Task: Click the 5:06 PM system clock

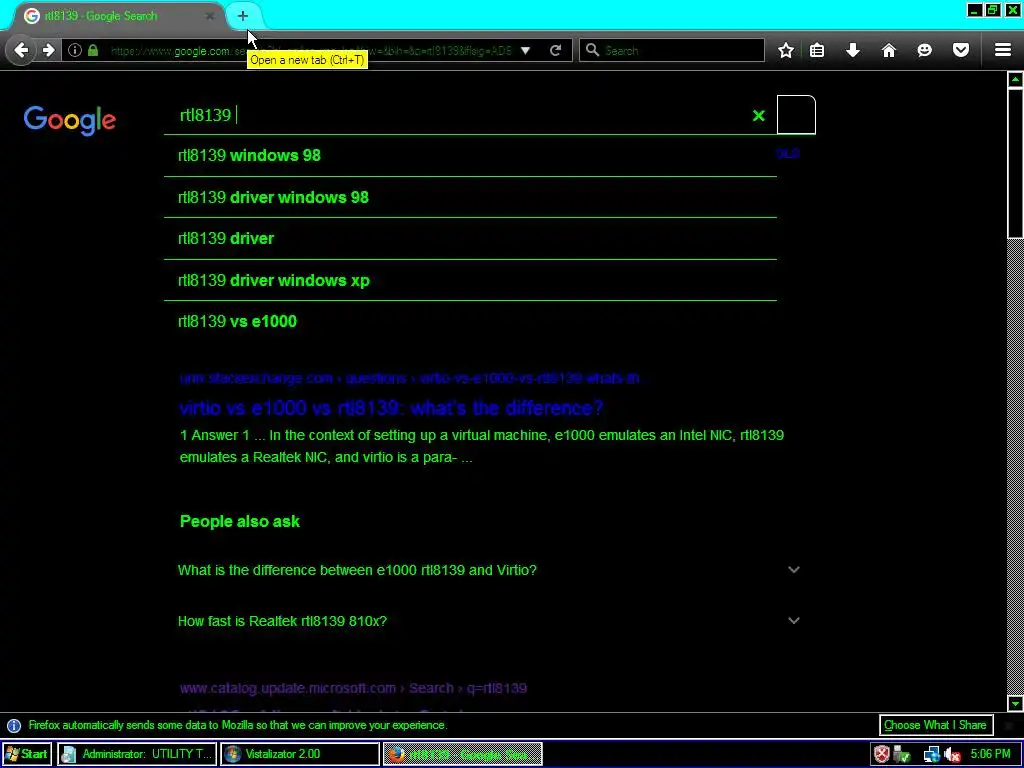Action: coord(990,754)
